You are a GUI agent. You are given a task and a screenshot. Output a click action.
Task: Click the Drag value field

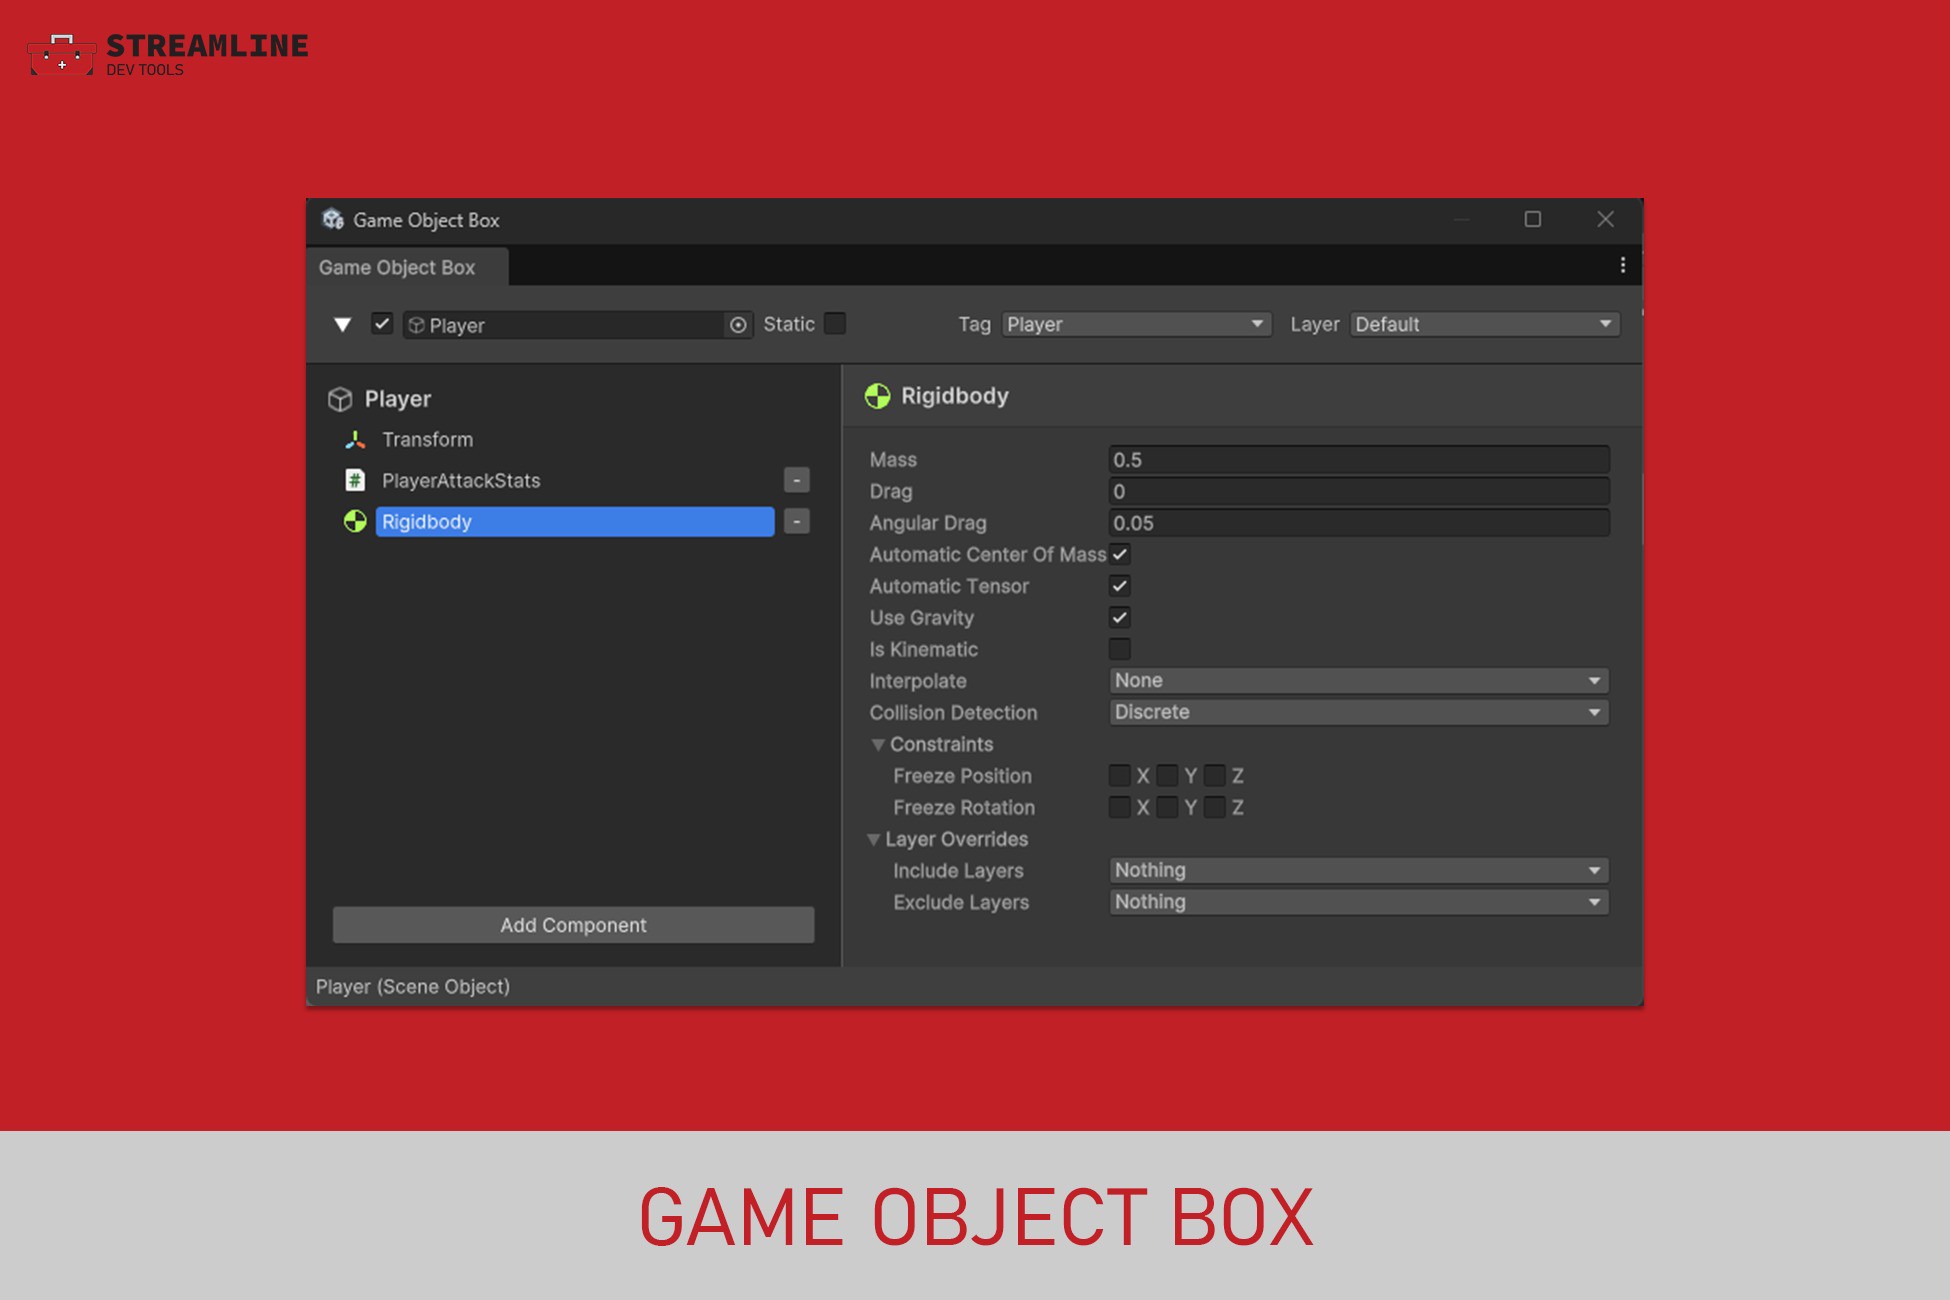(1359, 491)
